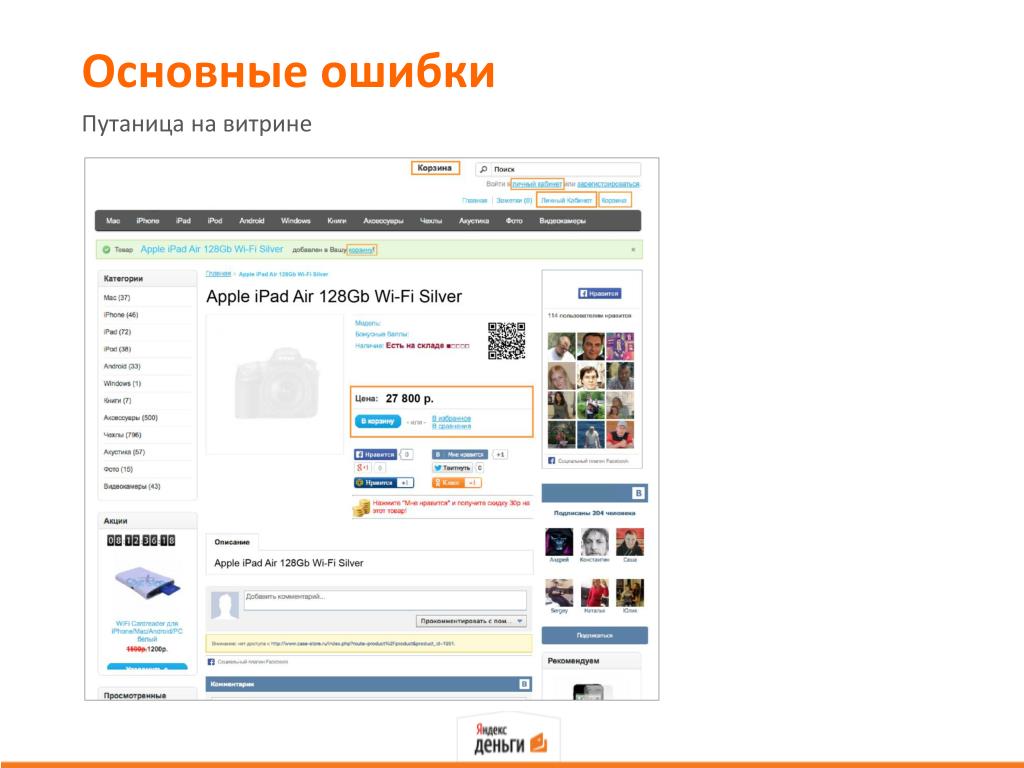1024x768 pixels.
Task: Open the Видеокамеры menu item
Action: click(x=562, y=221)
